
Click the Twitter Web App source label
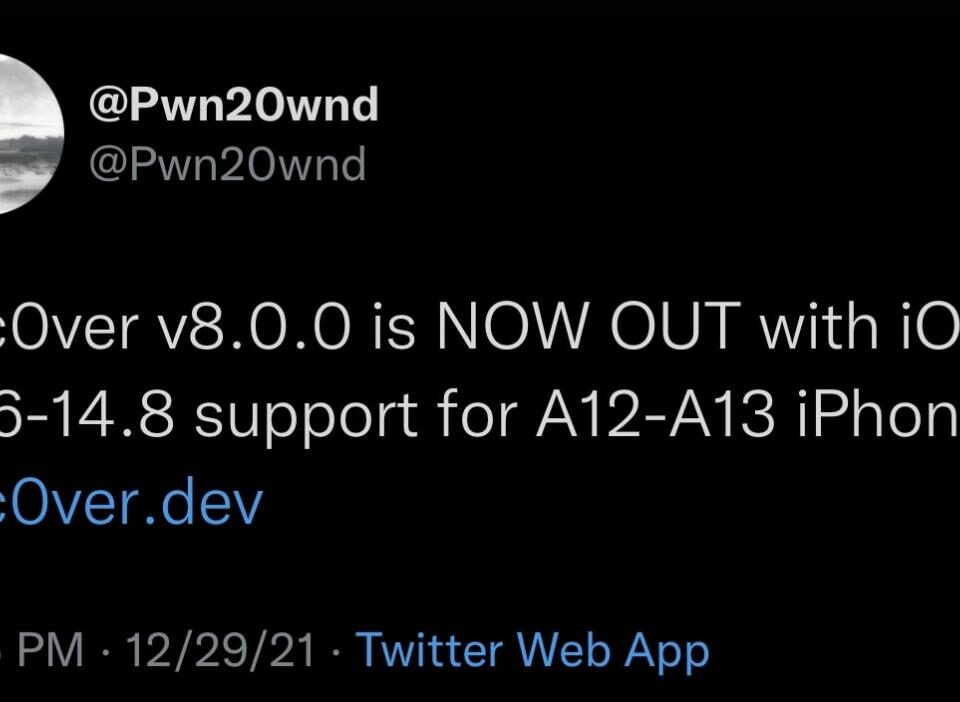[x=533, y=651]
